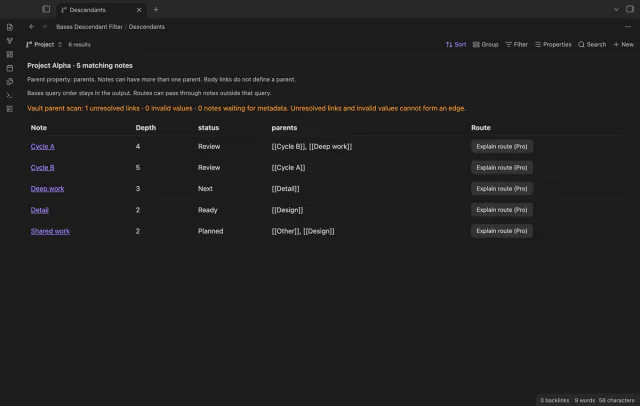
Task: Toggle the left sidebar icon
Action: point(46,9)
